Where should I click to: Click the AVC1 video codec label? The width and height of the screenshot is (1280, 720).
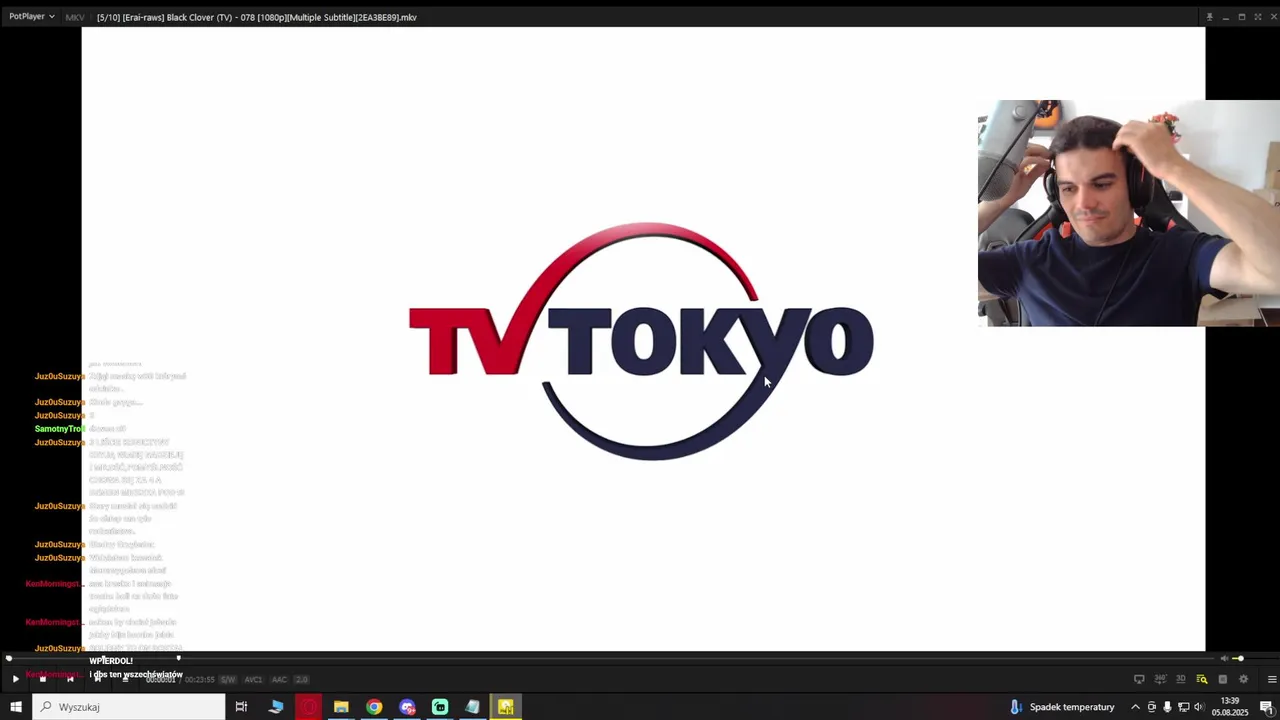(253, 680)
